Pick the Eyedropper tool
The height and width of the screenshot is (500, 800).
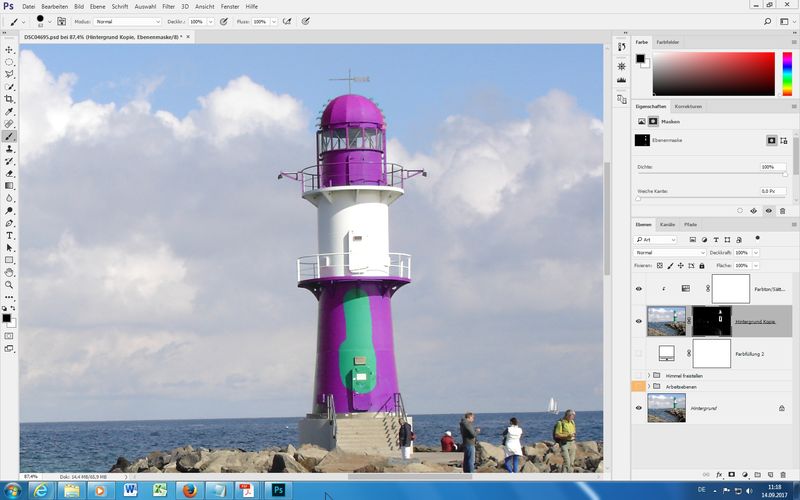coord(9,112)
